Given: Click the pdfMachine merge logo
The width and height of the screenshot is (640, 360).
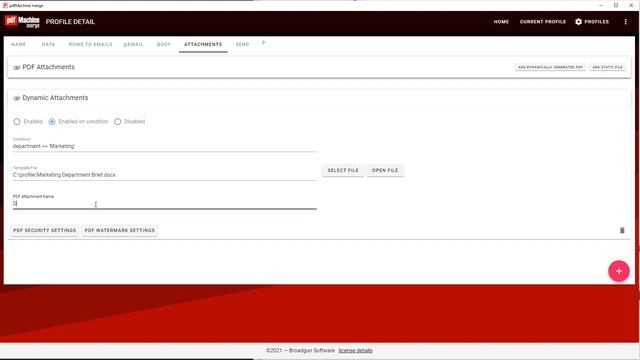Looking at the screenshot, I should click(22, 22).
